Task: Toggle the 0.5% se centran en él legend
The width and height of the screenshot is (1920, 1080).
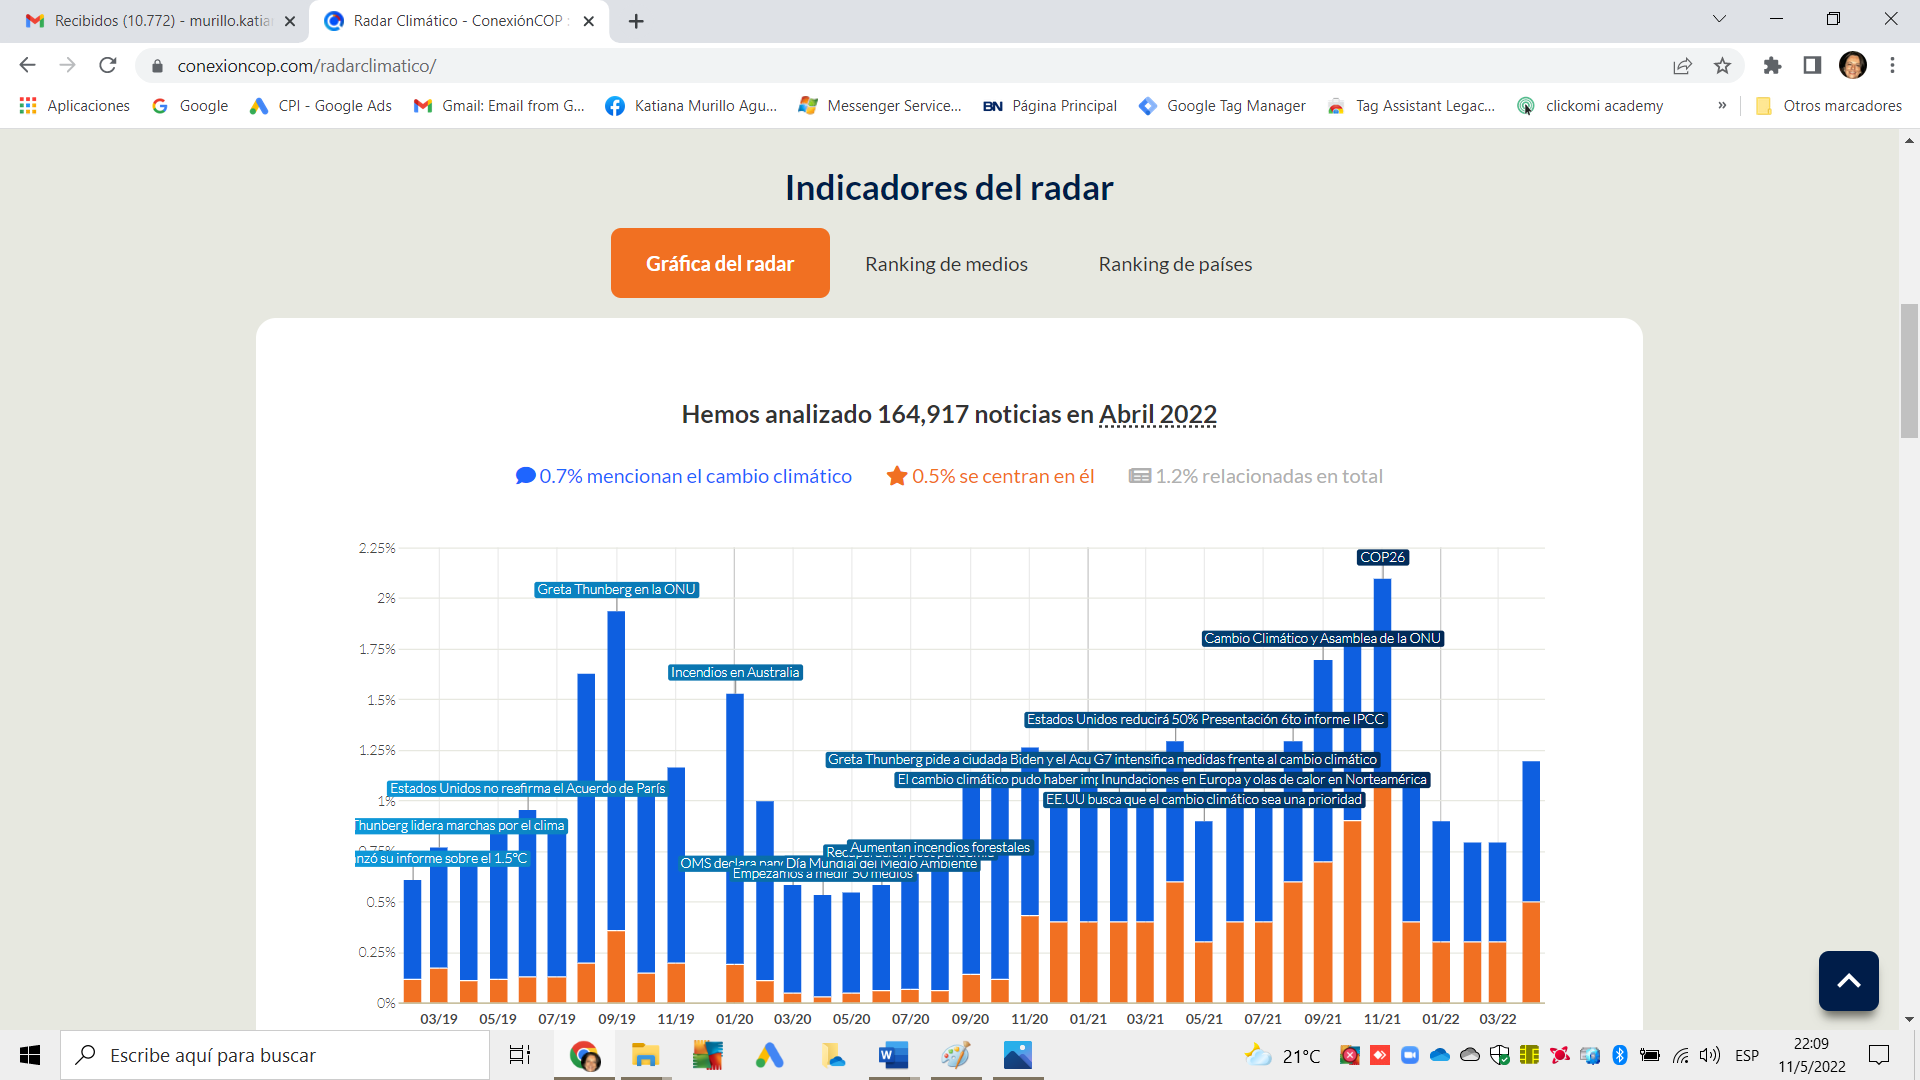Action: 990,476
